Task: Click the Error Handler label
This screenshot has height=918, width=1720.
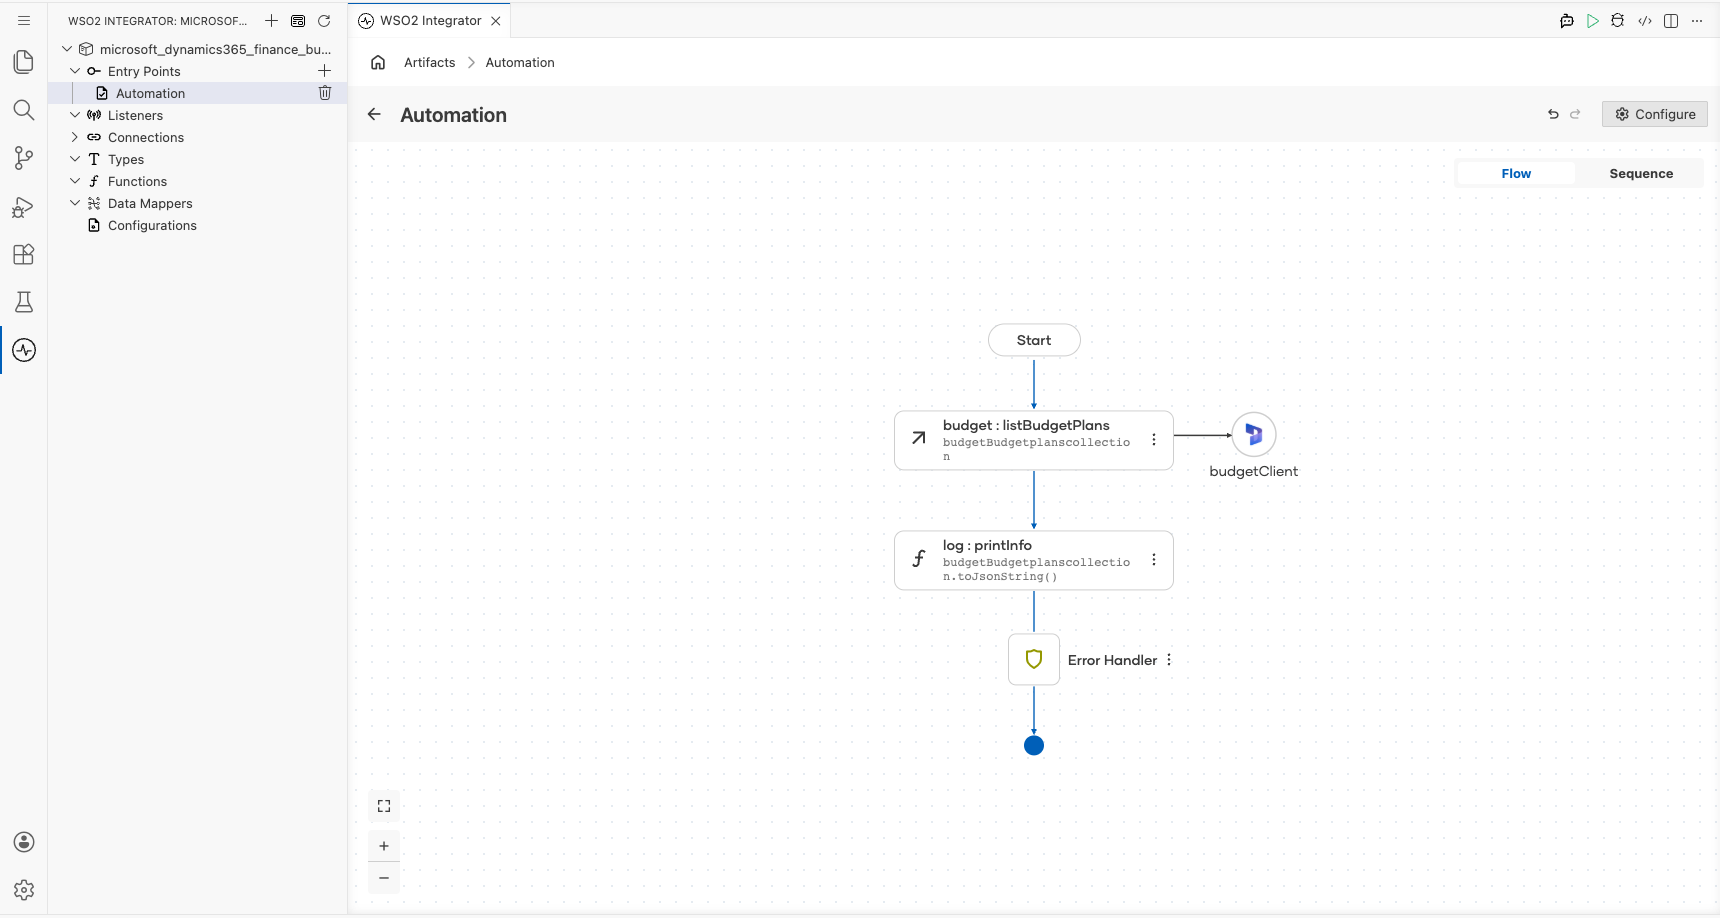Action: pyautogui.click(x=1112, y=660)
